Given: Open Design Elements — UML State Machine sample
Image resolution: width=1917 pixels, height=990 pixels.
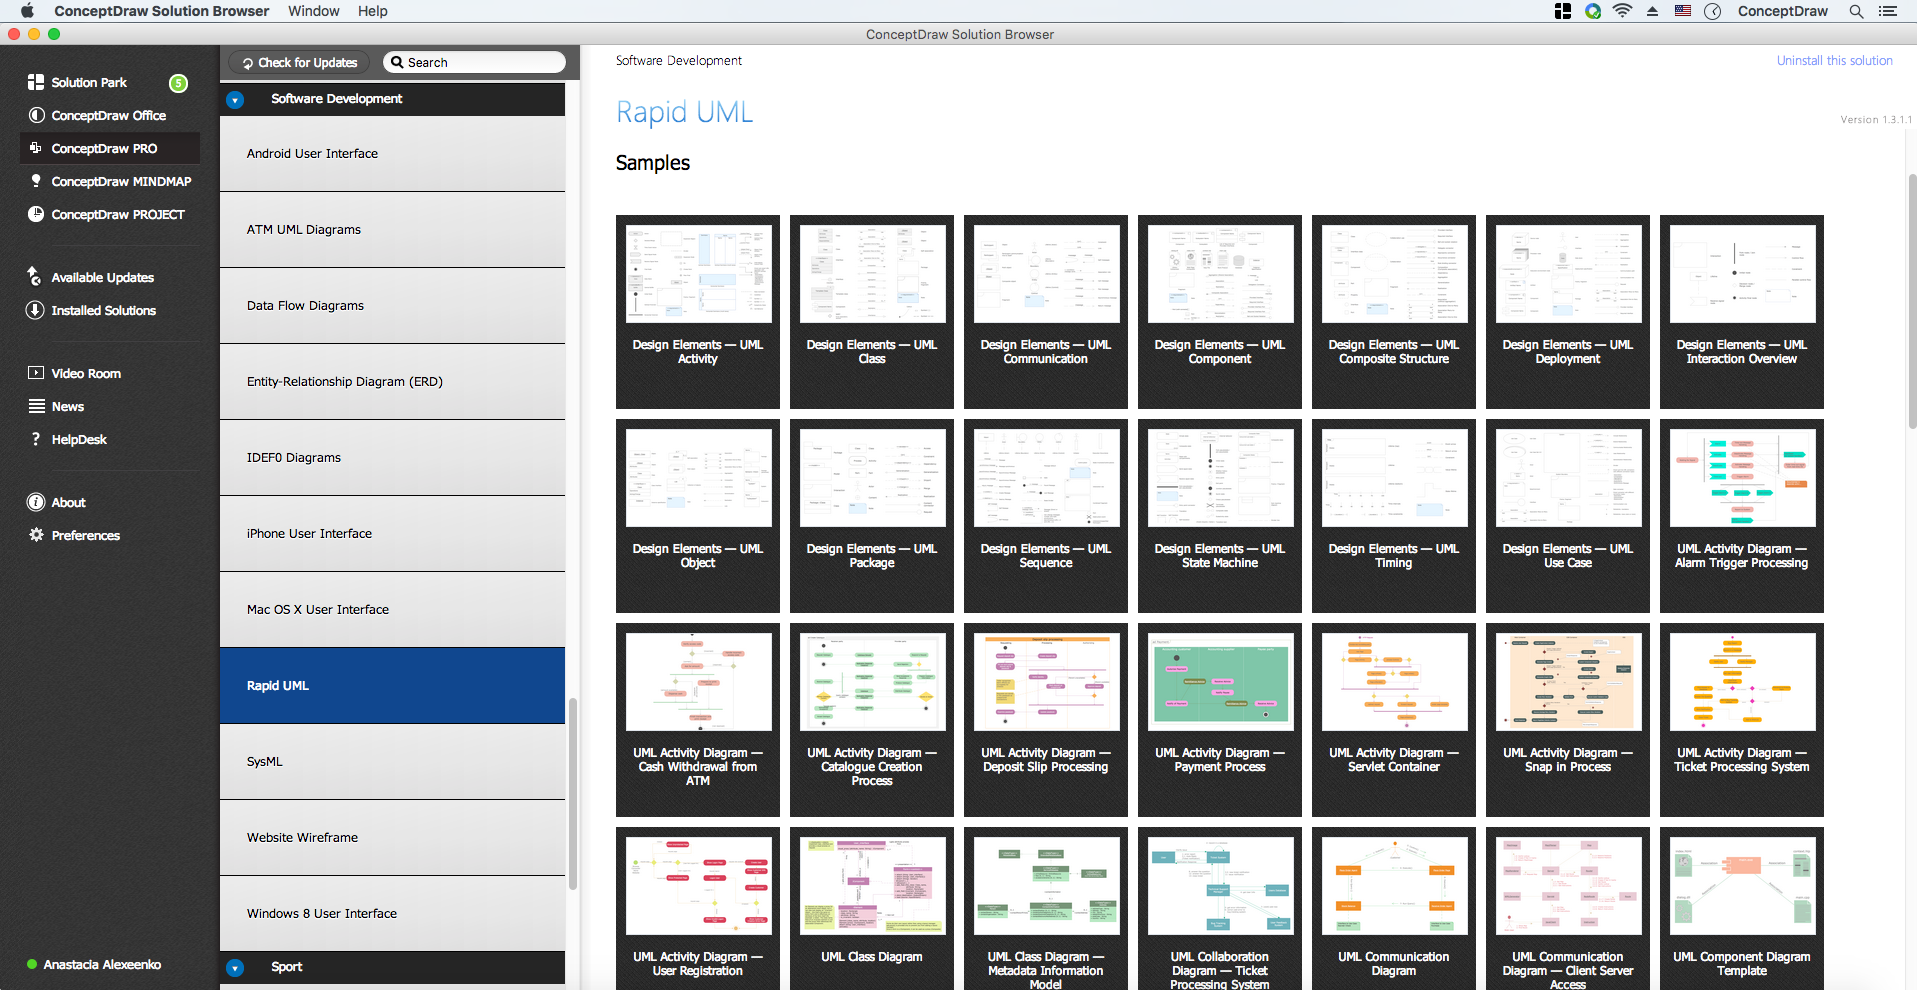Looking at the screenshot, I should [x=1220, y=516].
